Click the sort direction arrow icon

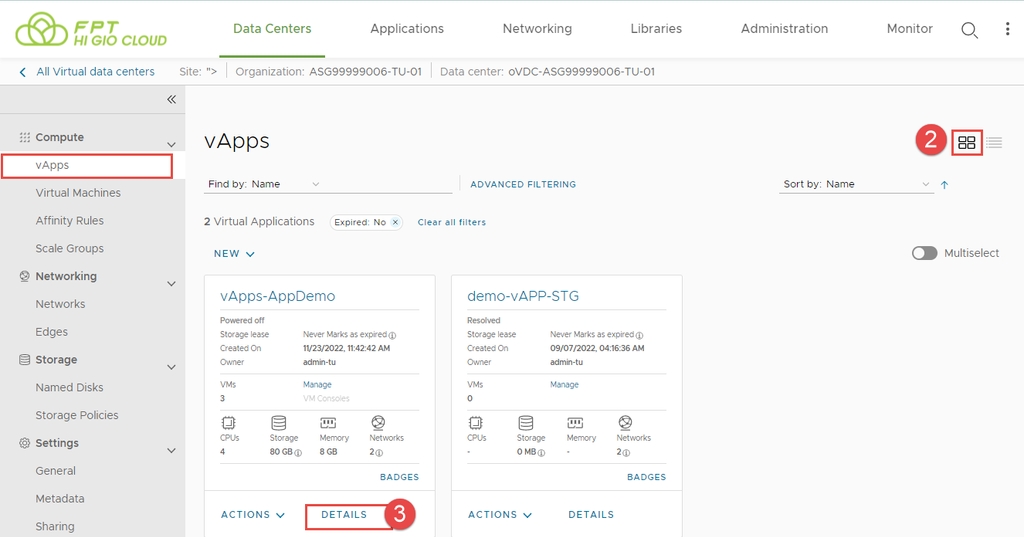click(x=944, y=184)
